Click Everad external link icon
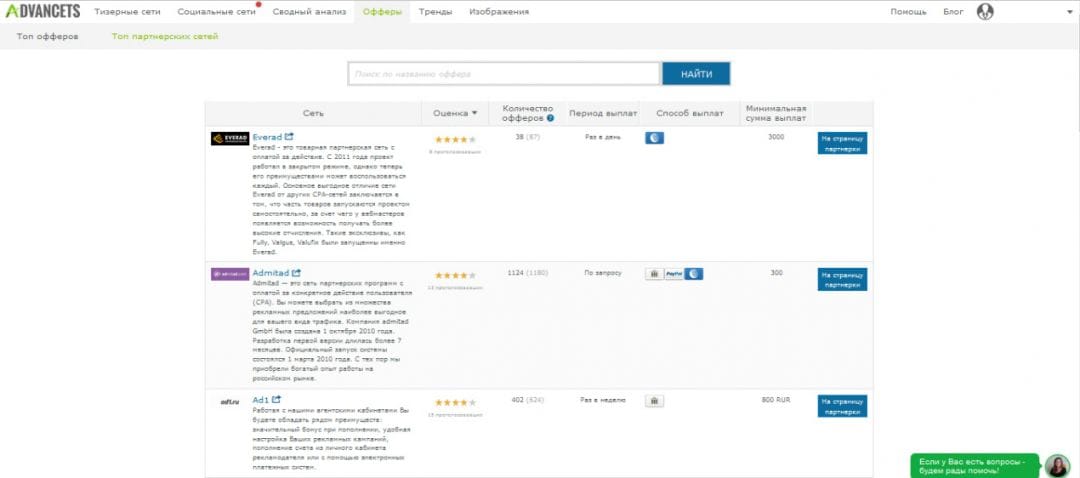 [289, 136]
